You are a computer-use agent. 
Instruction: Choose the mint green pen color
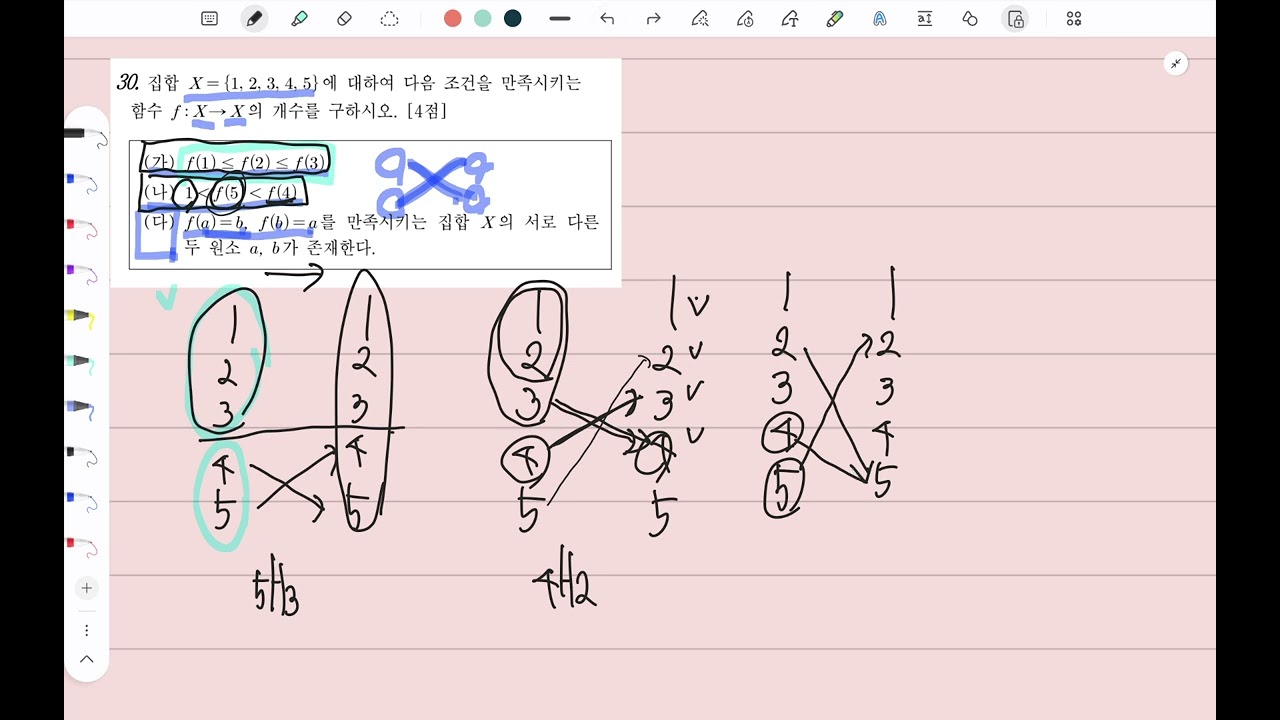coord(483,18)
